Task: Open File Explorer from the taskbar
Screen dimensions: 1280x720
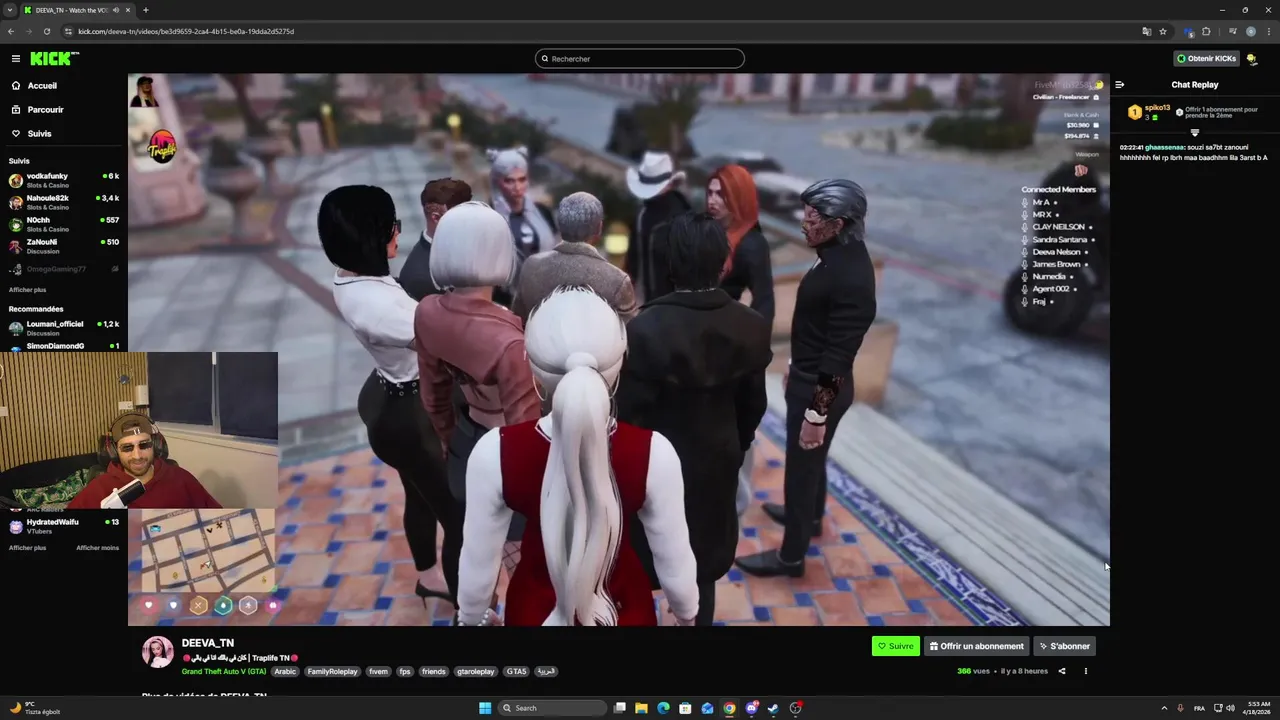Action: click(641, 708)
